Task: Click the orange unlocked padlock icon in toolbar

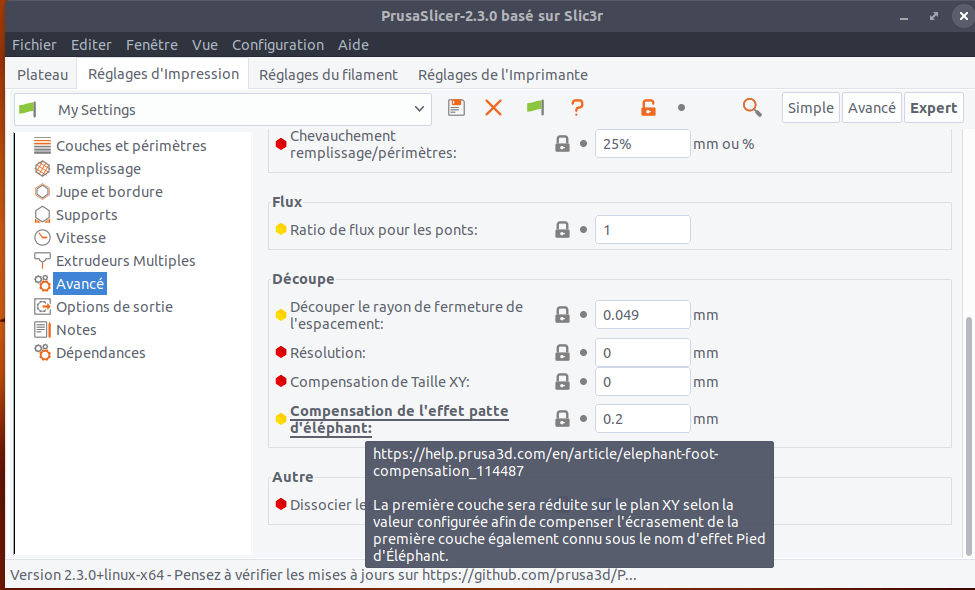Action: [649, 108]
